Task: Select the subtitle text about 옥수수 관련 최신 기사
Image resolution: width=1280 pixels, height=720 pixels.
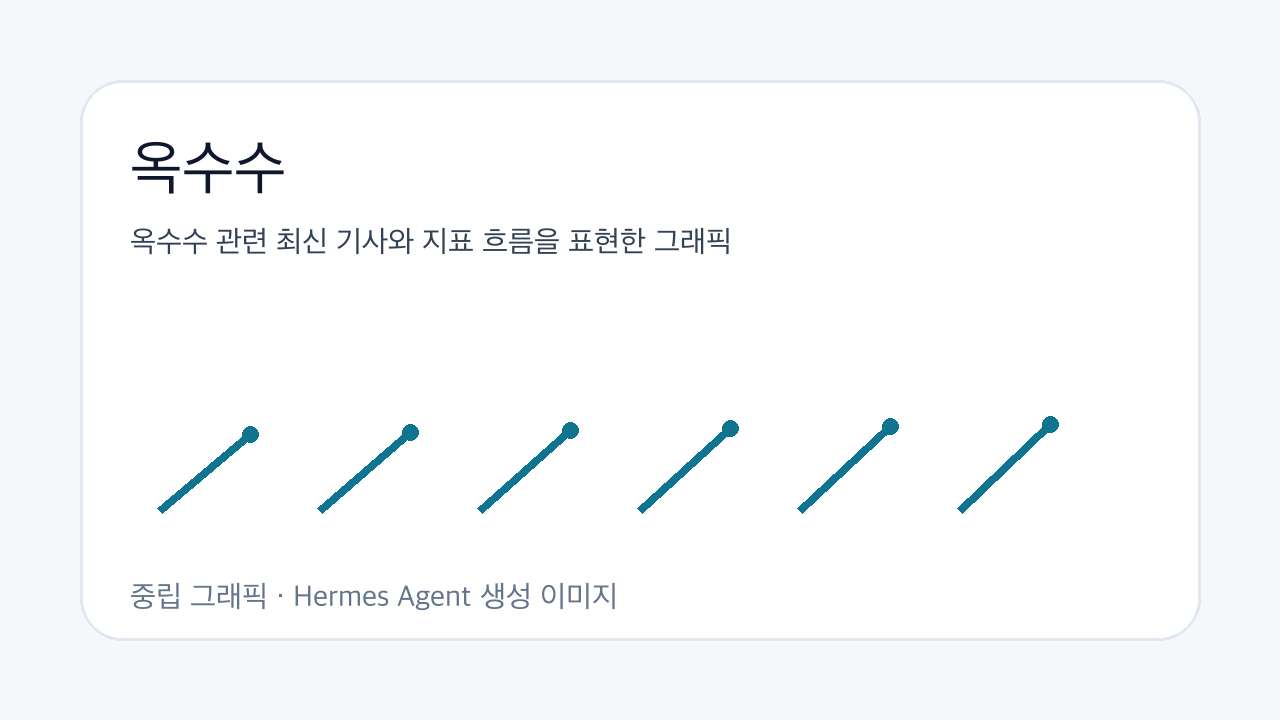Action: (x=431, y=241)
